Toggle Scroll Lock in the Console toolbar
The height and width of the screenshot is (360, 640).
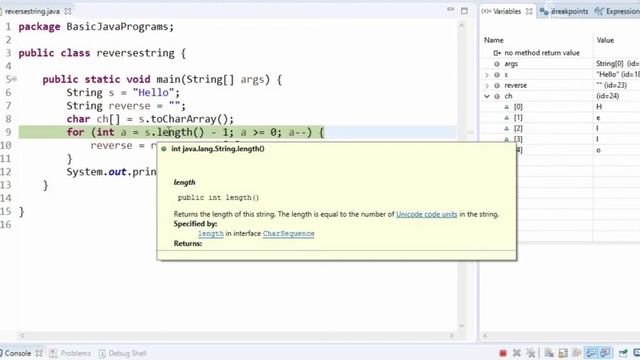563,353
